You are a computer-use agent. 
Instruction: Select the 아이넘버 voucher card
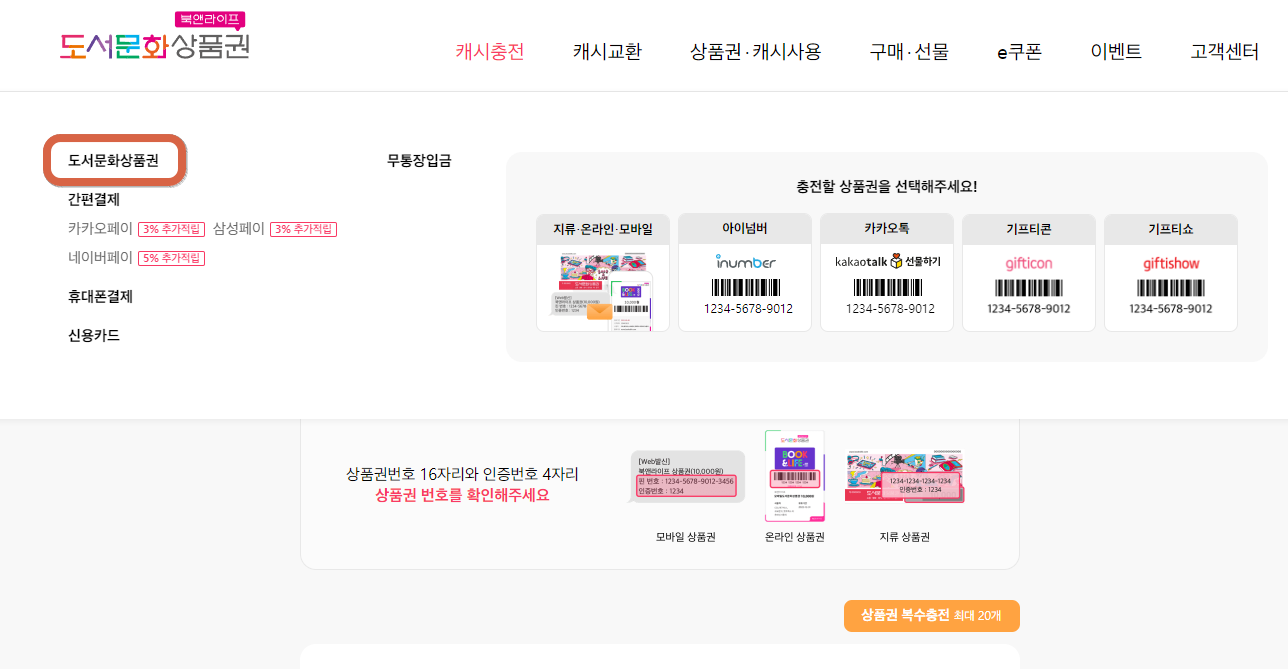(745, 273)
